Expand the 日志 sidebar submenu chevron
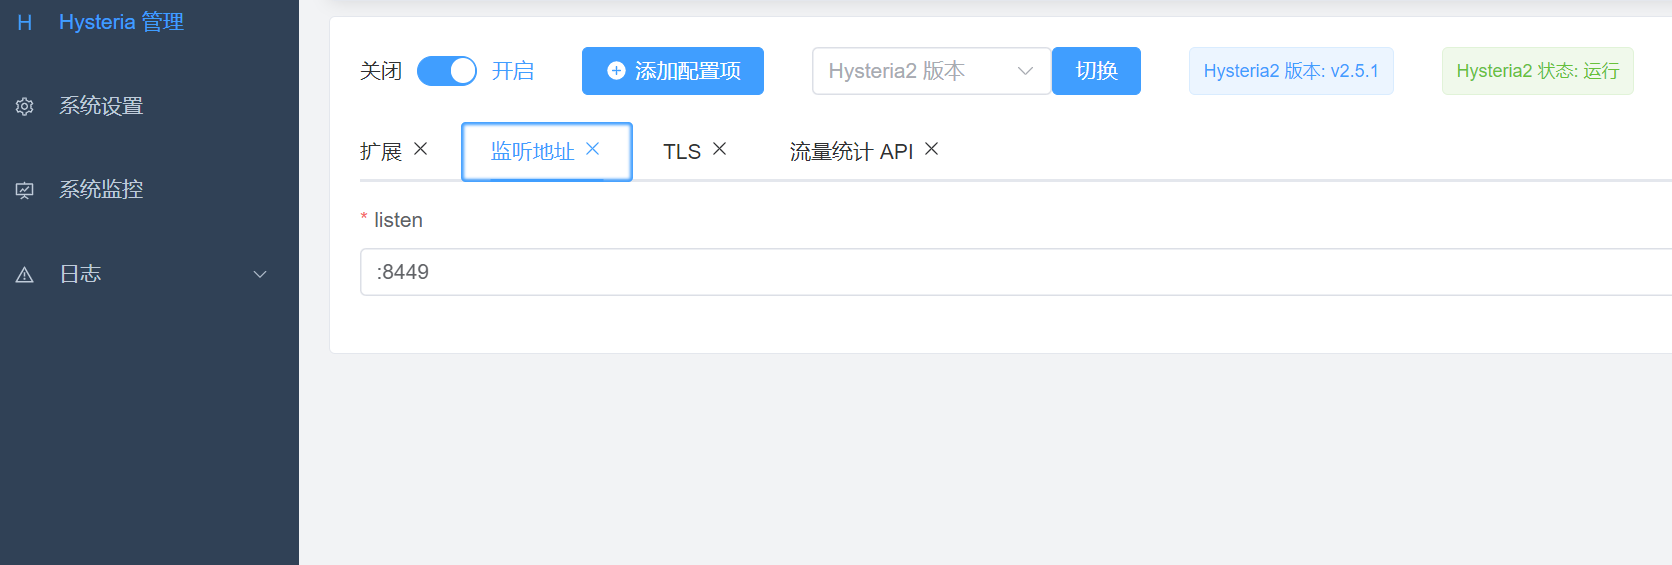This screenshot has width=1672, height=565. [260, 275]
